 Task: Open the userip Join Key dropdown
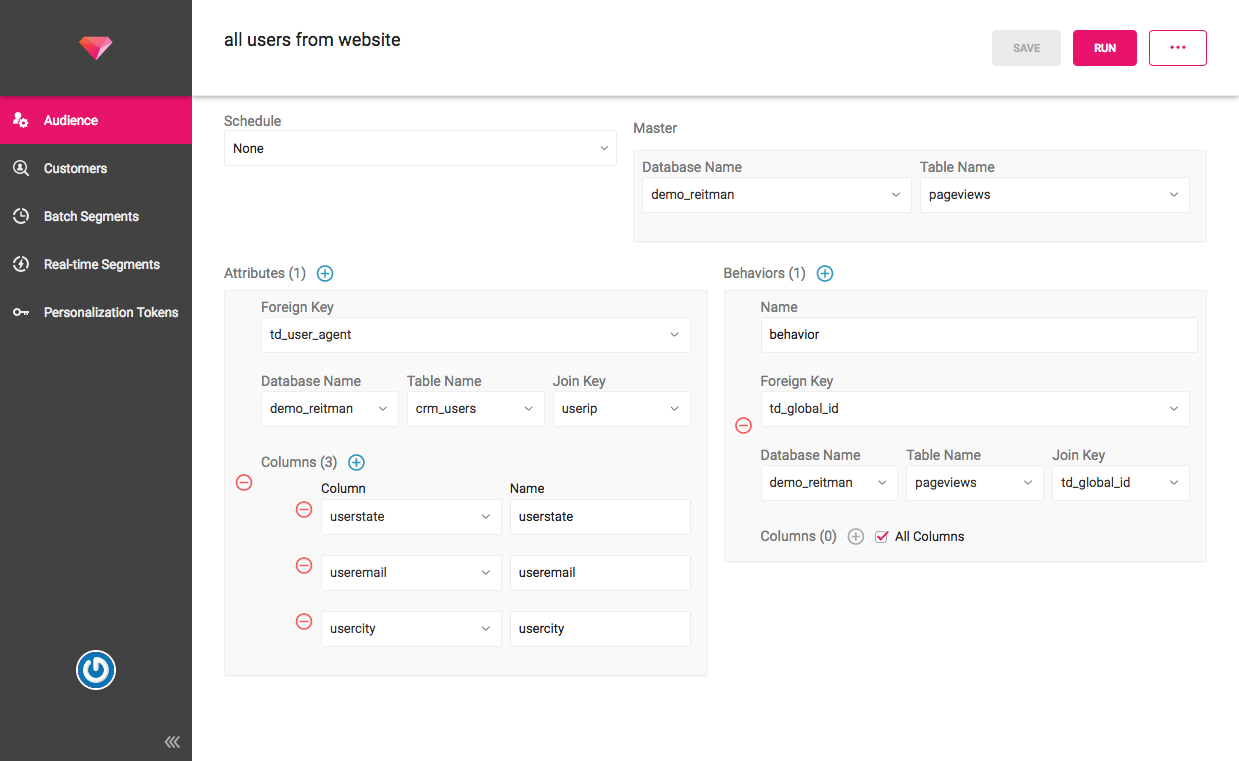[x=621, y=409]
